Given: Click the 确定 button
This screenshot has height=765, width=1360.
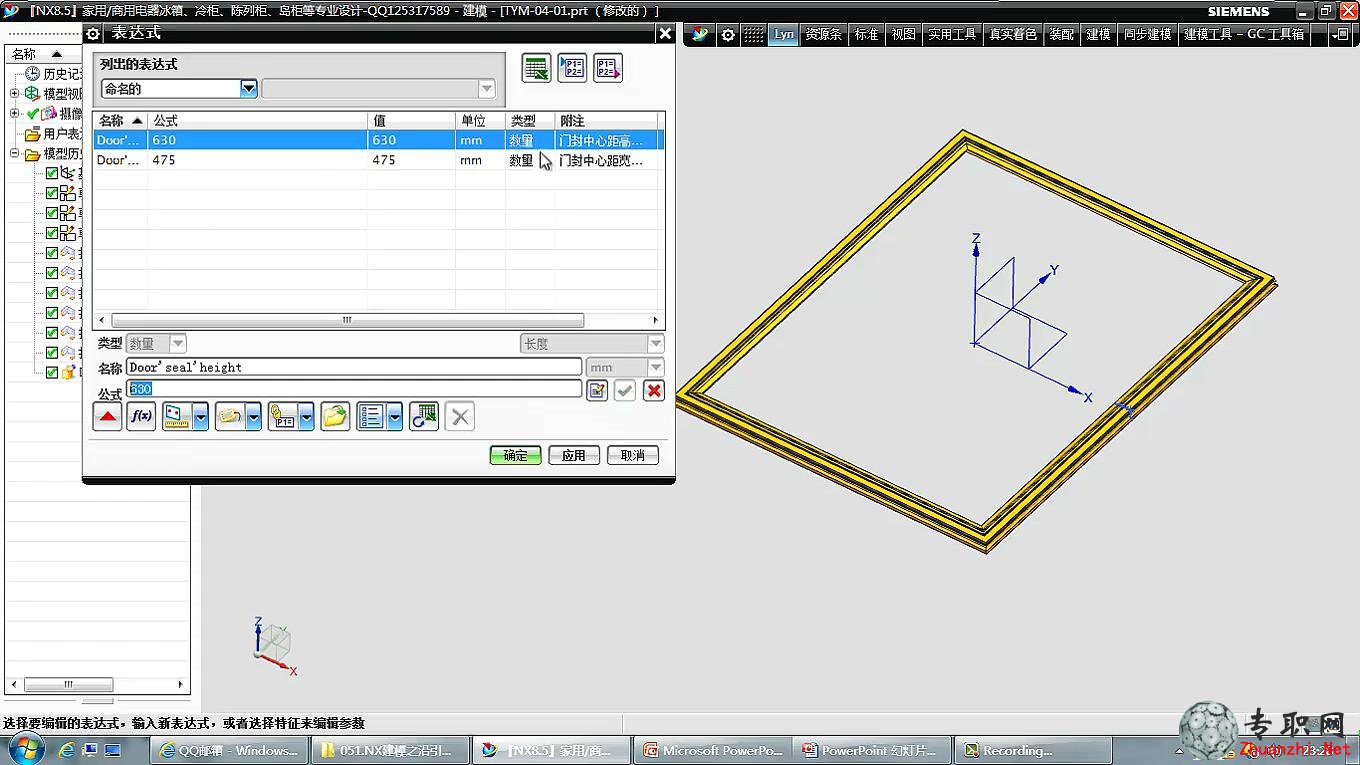Looking at the screenshot, I should click(x=516, y=455).
